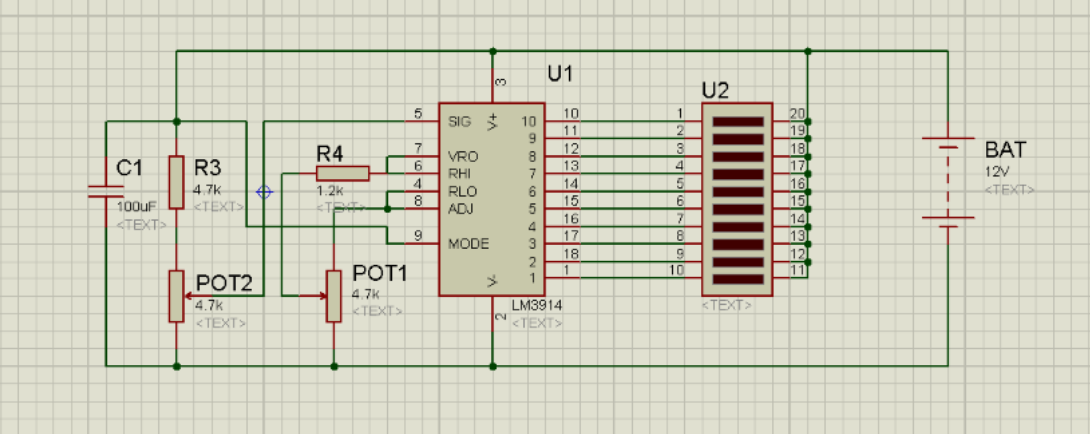This screenshot has width=1090, height=434.
Task: Click the red wiper arrow of POT2
Action: point(198,296)
